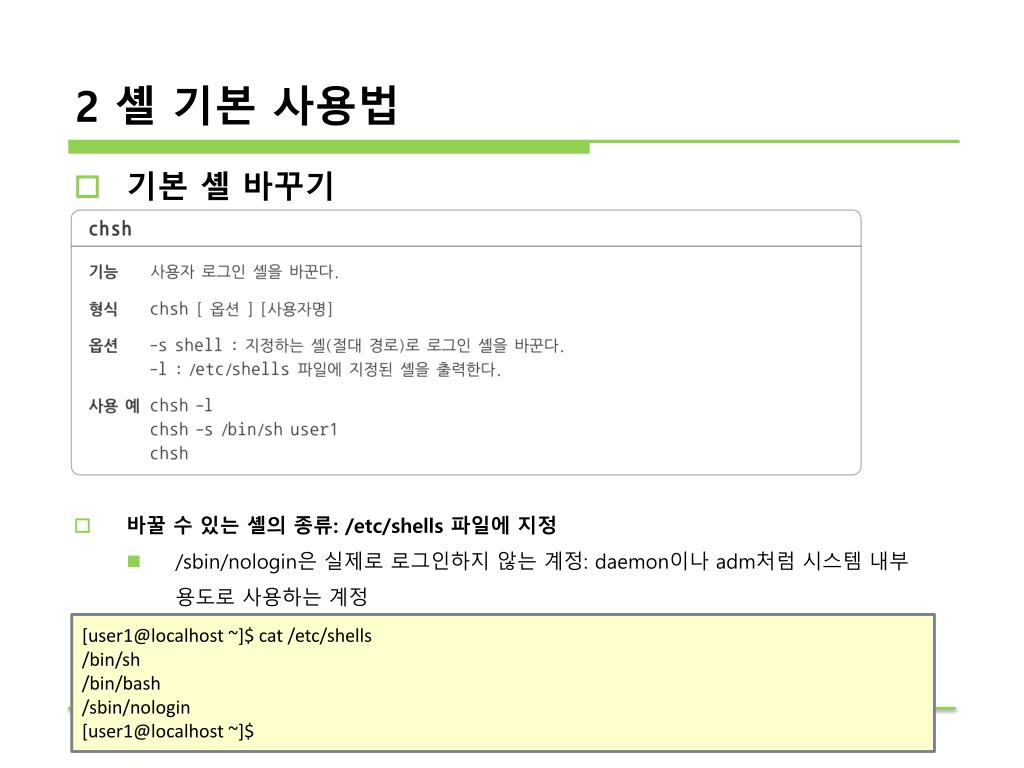
Task: Click the filled green bullet before '/sbin/nologin은'
Action: pos(134,562)
